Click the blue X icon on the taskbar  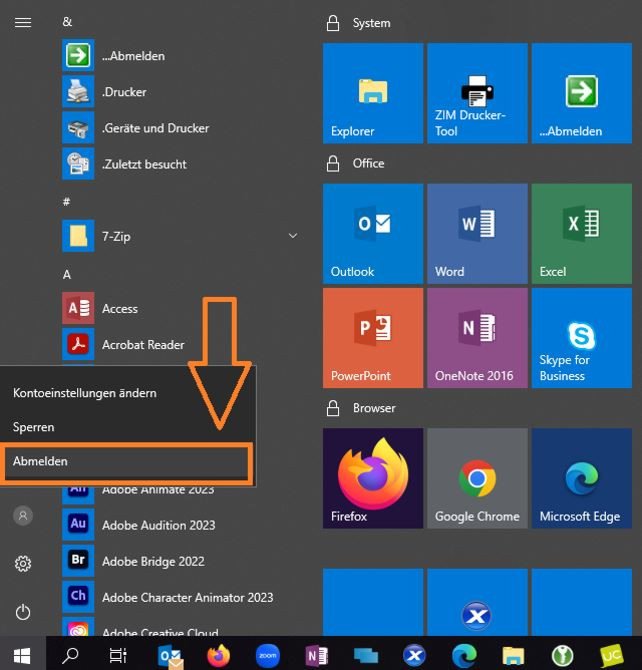(414, 655)
